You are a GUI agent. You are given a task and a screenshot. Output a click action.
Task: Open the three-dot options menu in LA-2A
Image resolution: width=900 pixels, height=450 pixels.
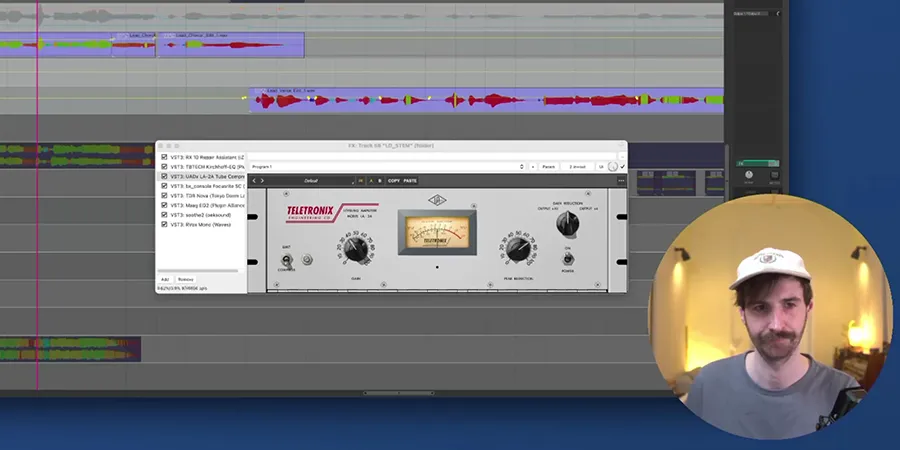621,181
